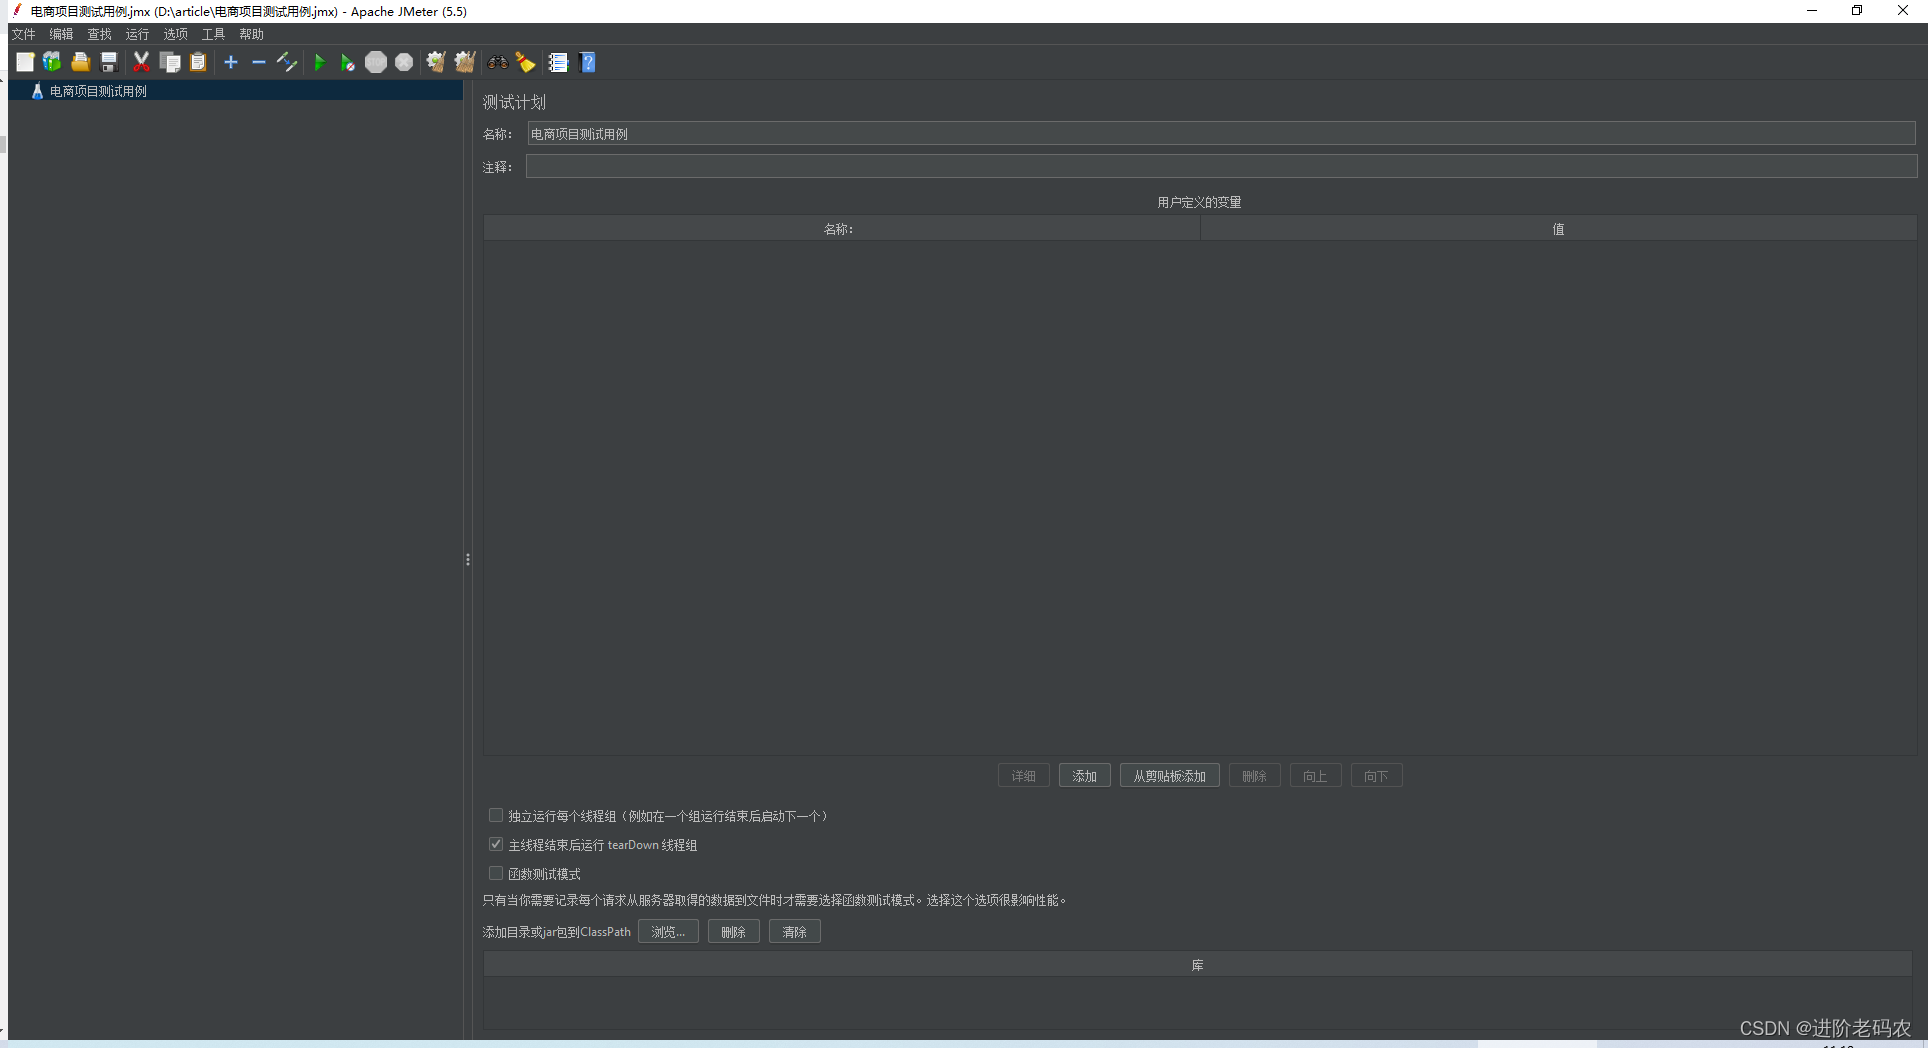Open the 查找 menu

click(100, 34)
